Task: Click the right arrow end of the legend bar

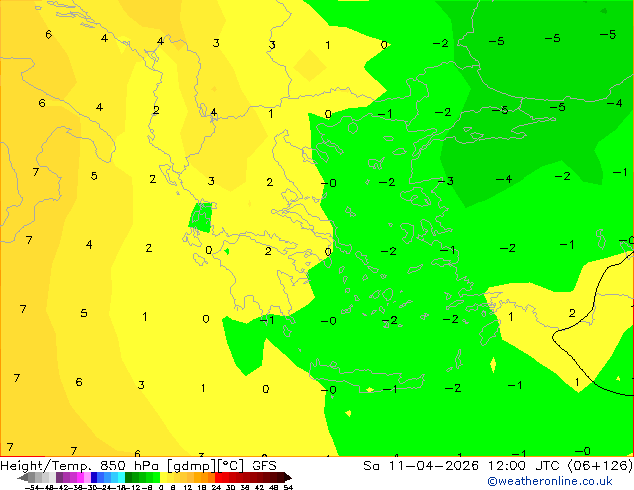Action: click(288, 478)
